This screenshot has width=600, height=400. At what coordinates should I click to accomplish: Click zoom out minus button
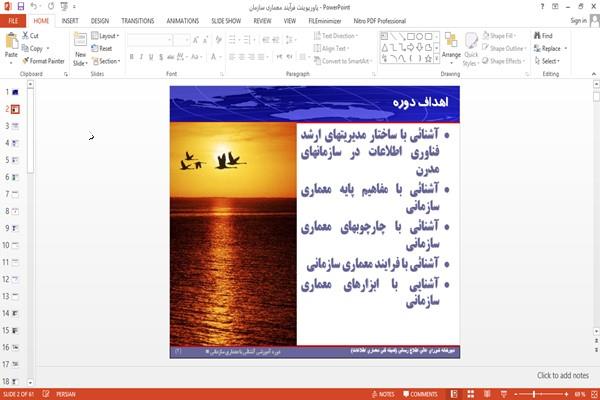click(516, 394)
